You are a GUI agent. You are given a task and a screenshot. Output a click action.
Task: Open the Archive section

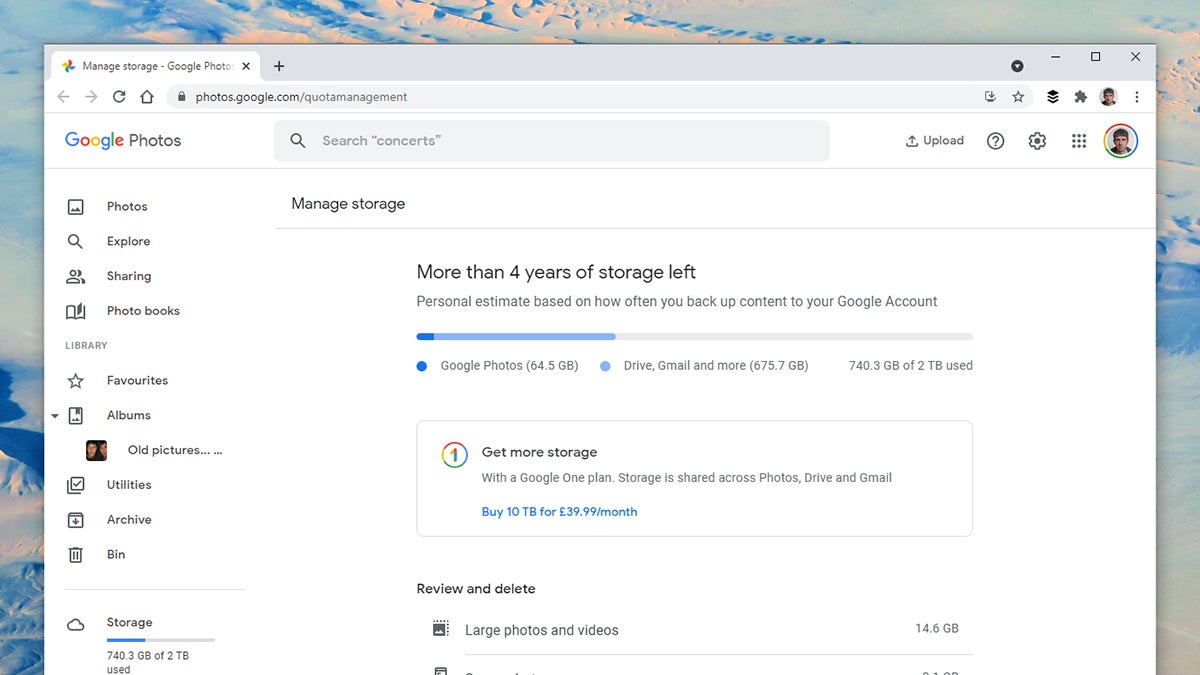point(129,519)
